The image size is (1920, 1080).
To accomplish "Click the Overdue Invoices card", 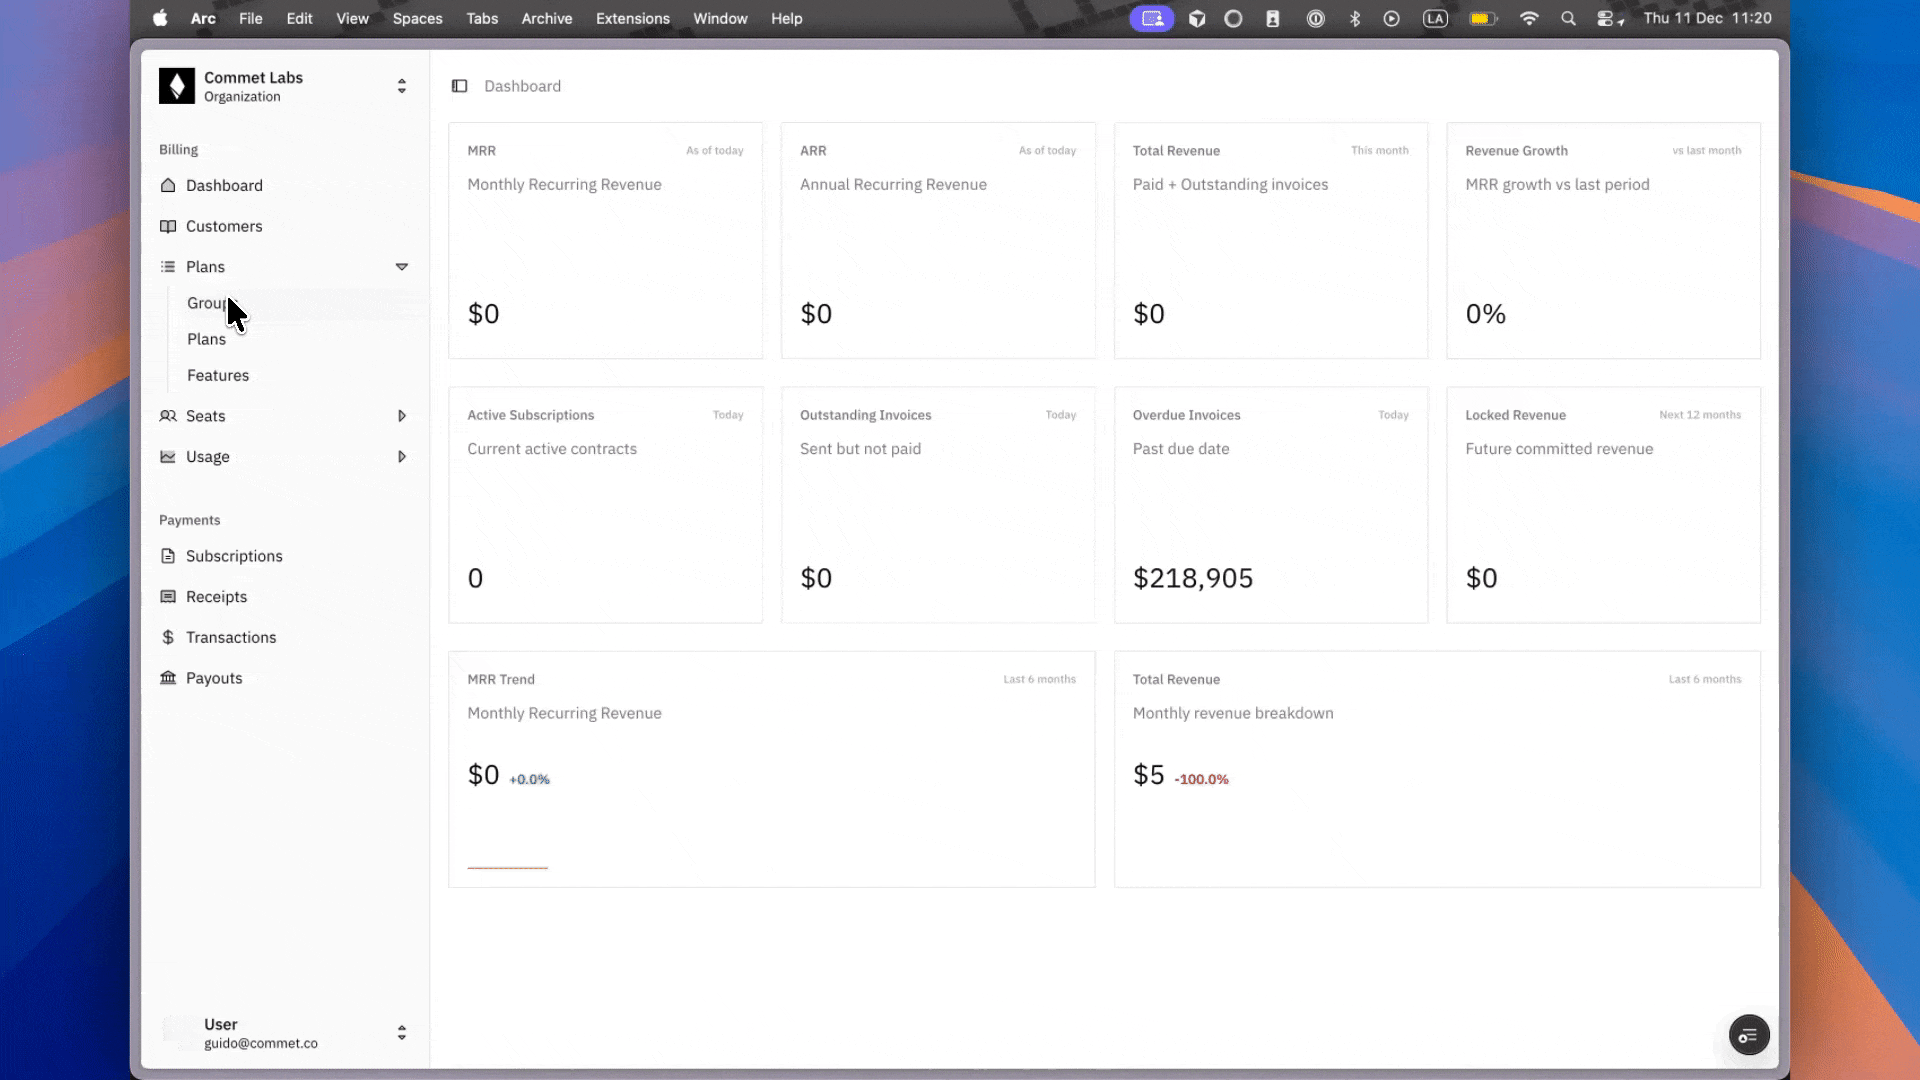I will 1271,505.
